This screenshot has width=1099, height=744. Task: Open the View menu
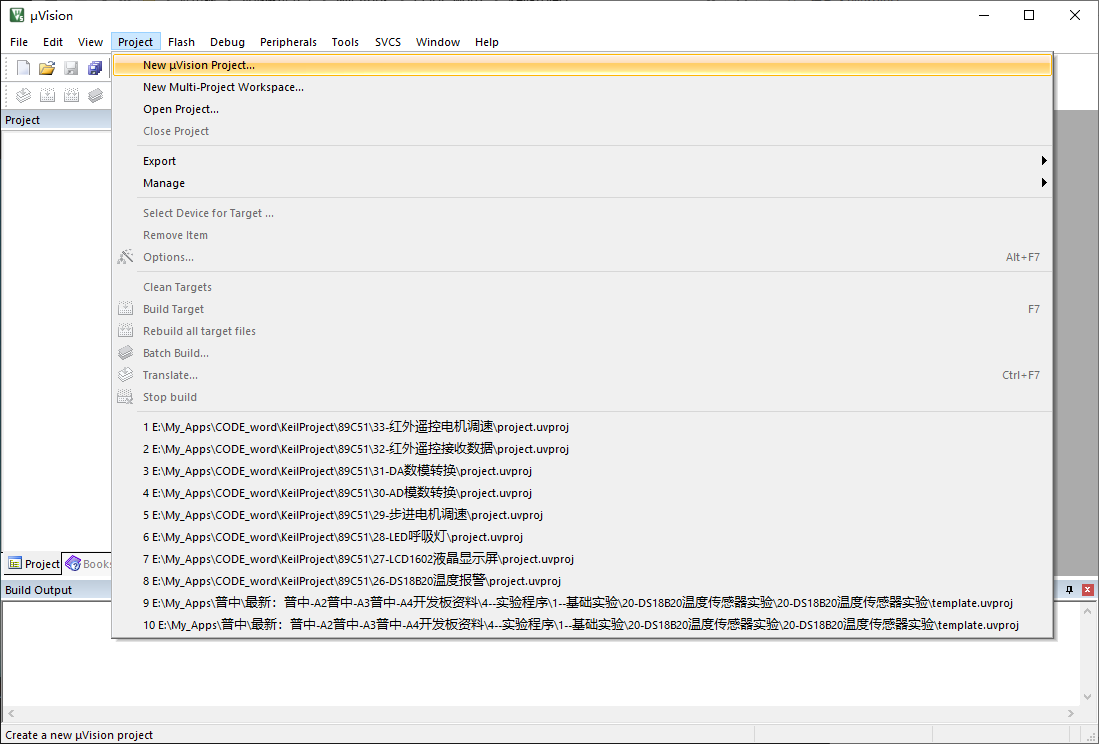click(x=90, y=42)
